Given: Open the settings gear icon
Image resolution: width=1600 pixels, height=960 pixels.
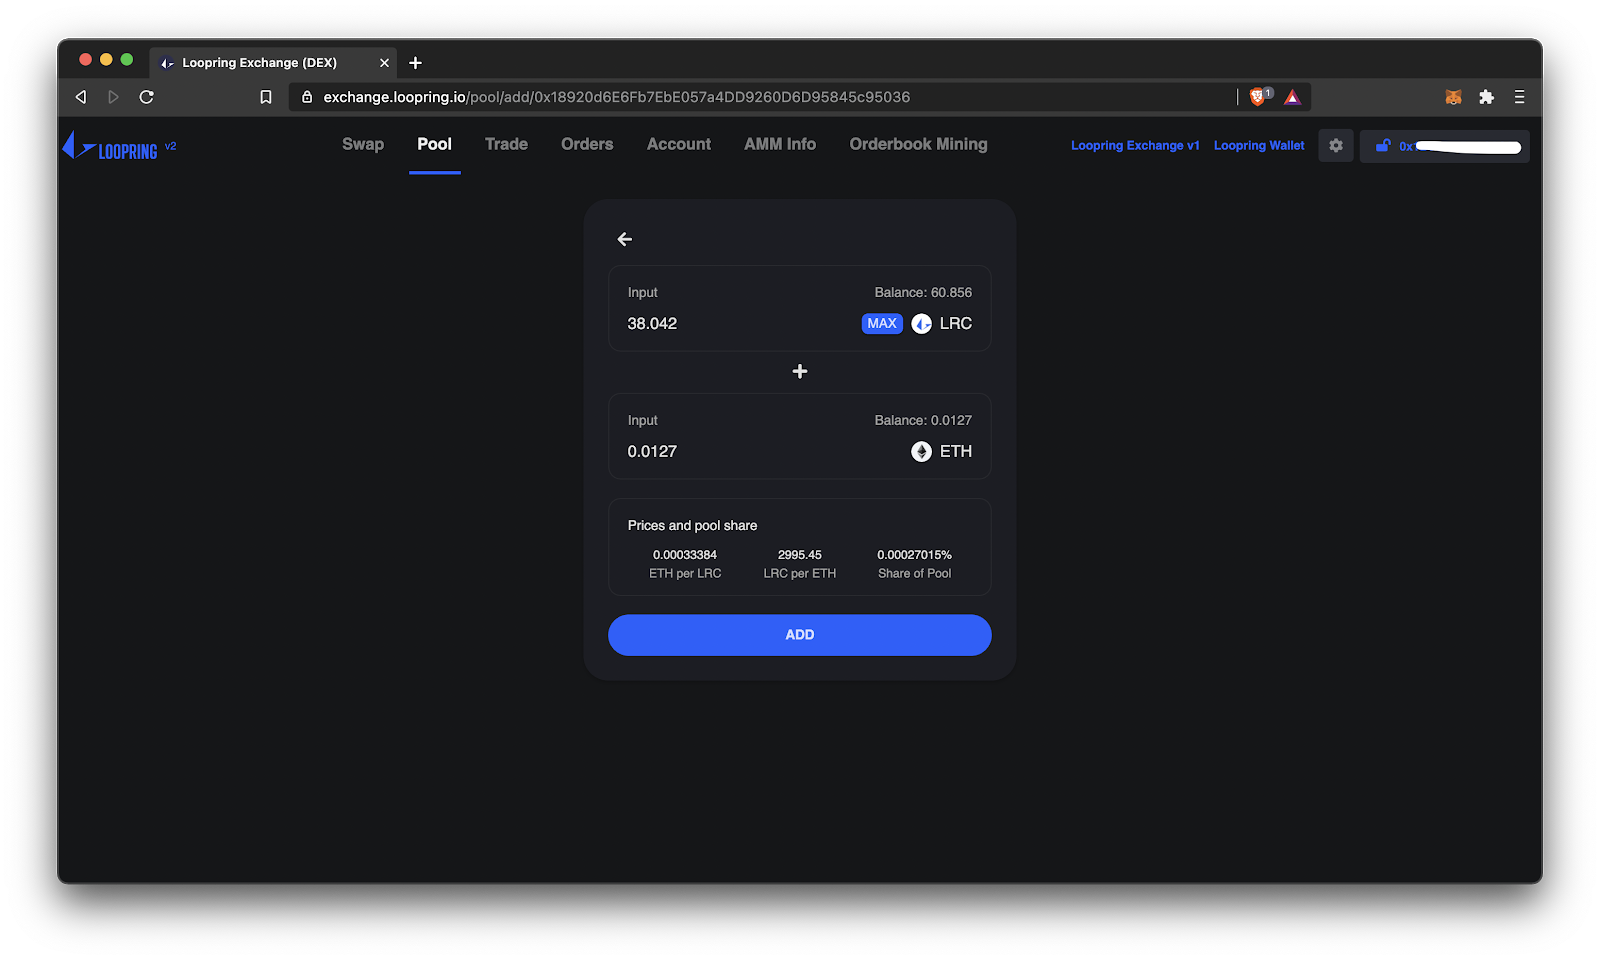Looking at the screenshot, I should [x=1336, y=146].
